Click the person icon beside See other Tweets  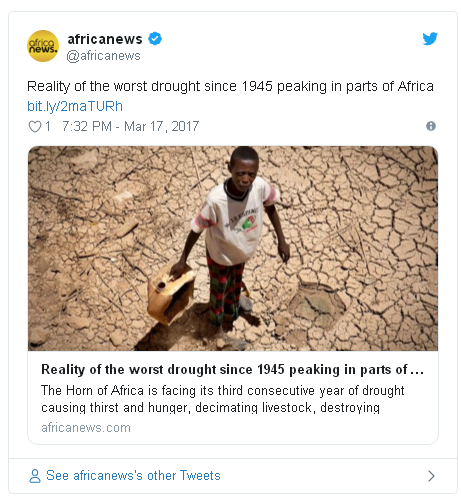point(35,476)
